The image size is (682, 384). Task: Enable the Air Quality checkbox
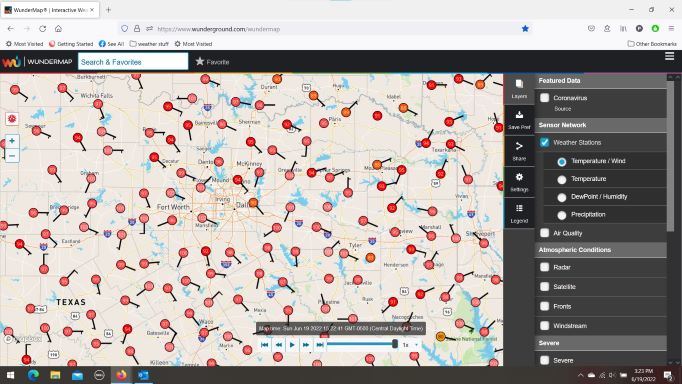pos(545,233)
